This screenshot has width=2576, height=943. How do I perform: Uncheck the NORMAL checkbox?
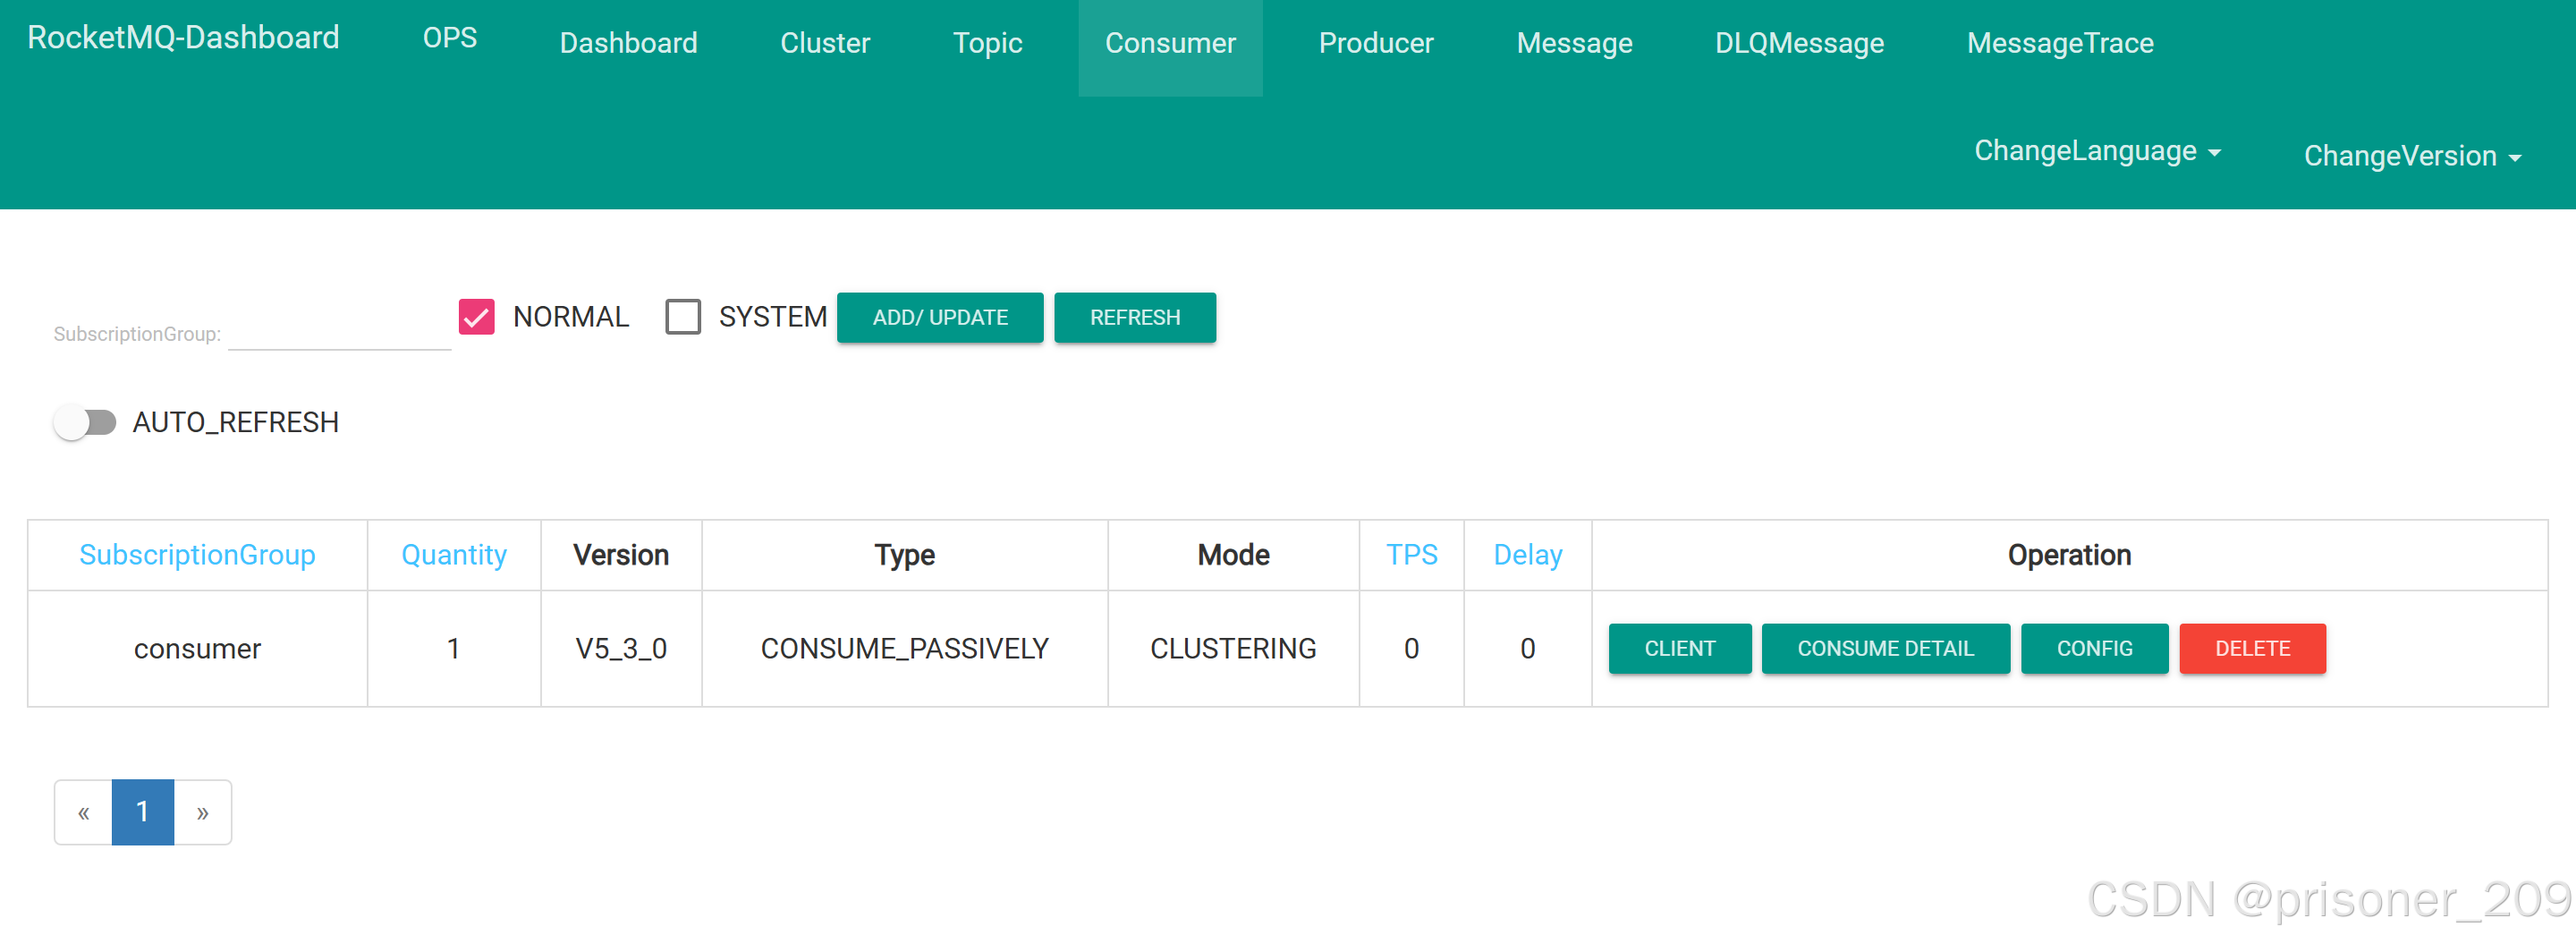coord(476,317)
